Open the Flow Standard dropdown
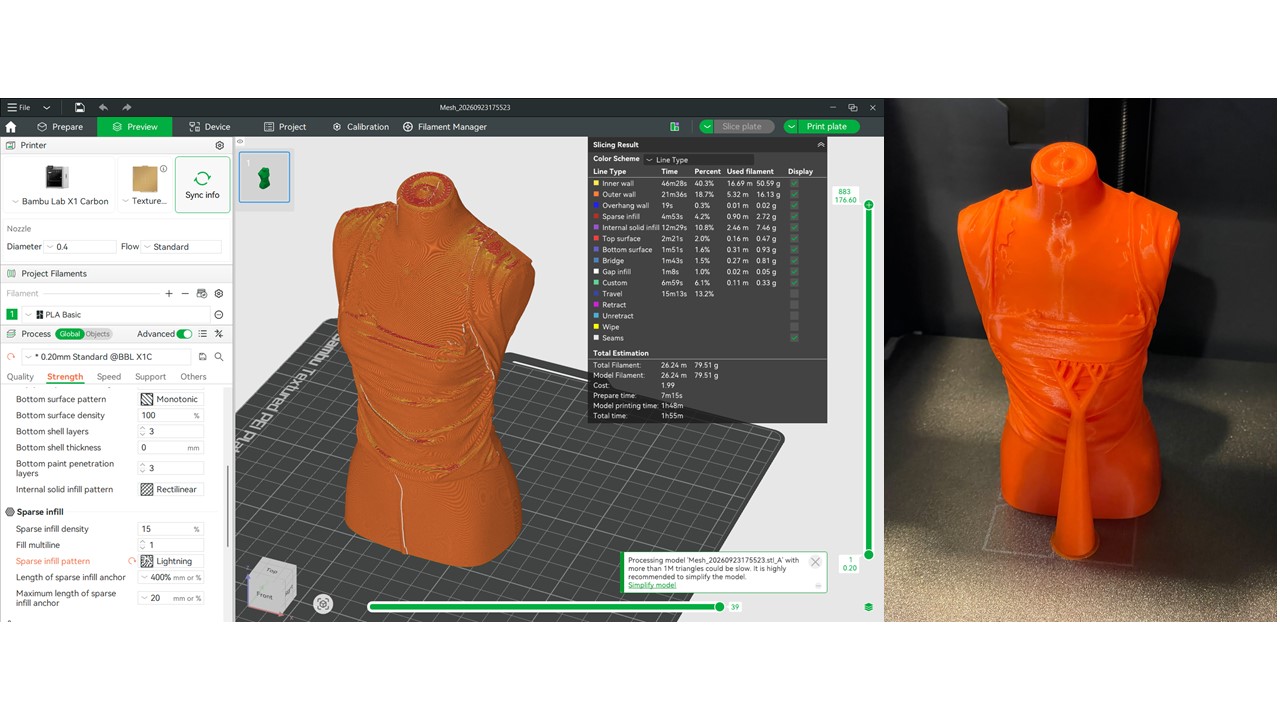 point(181,247)
